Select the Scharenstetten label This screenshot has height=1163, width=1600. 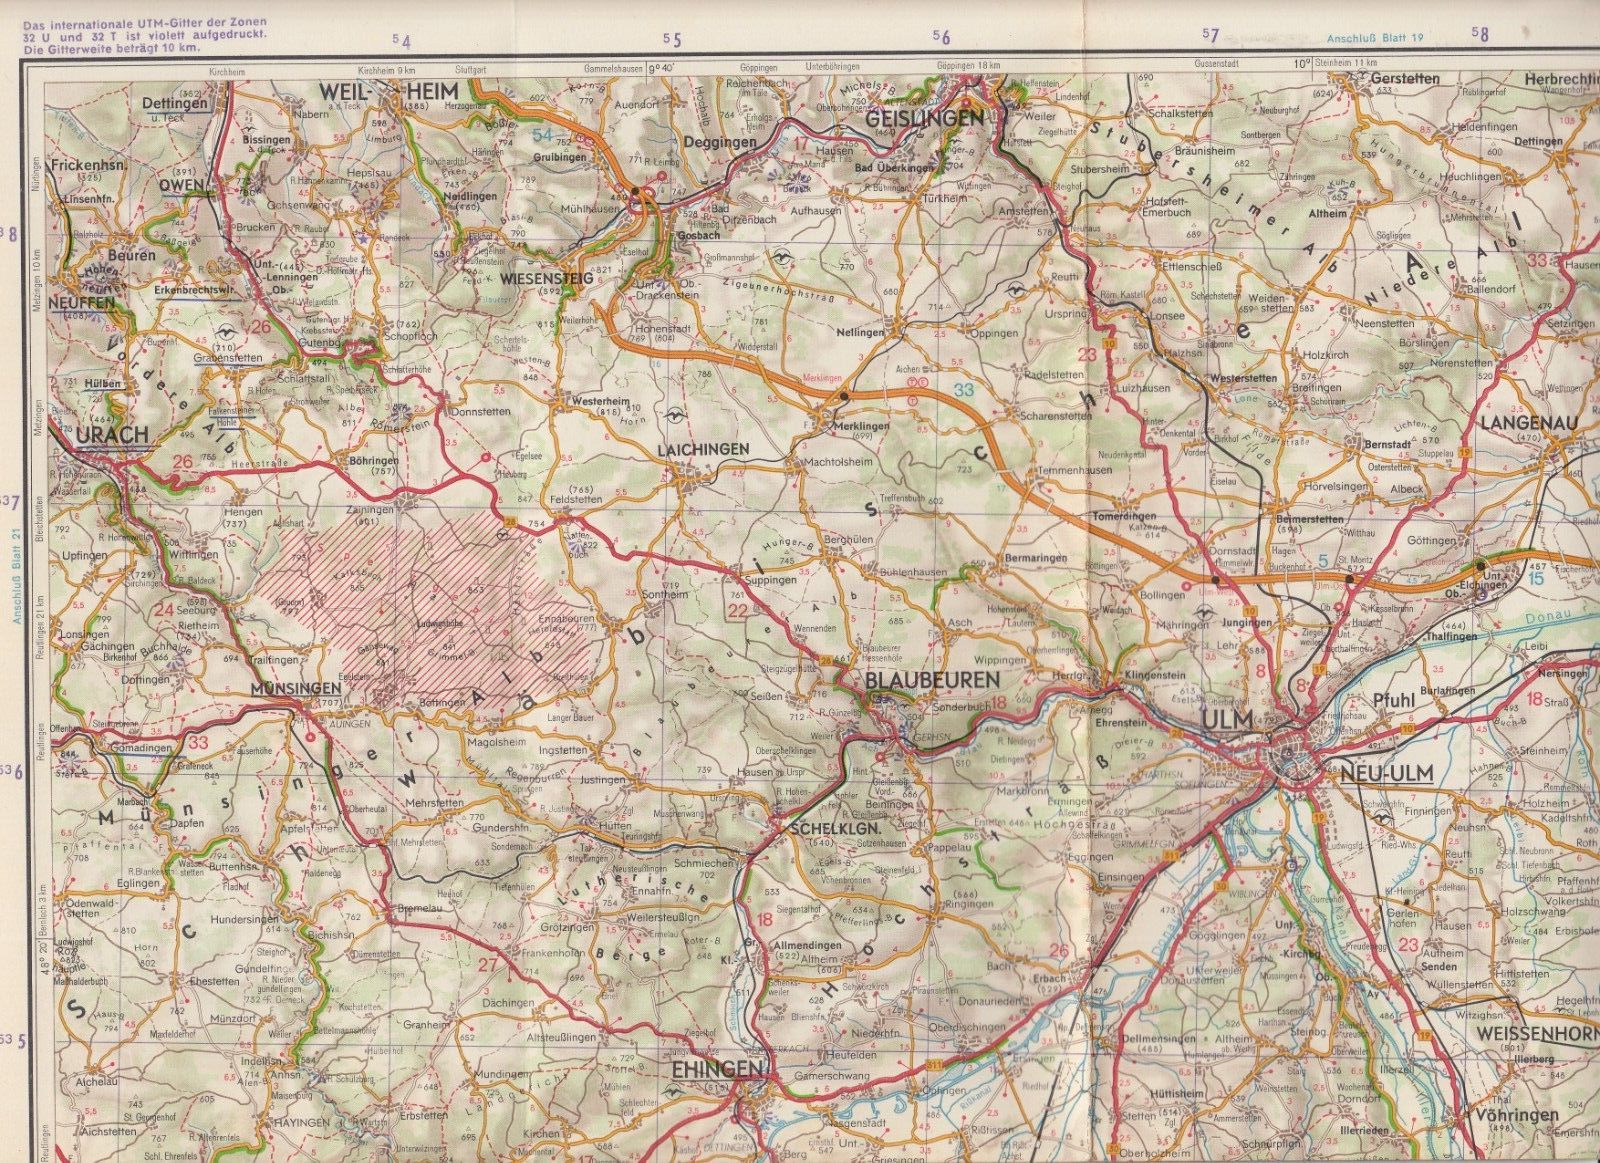click(1054, 414)
